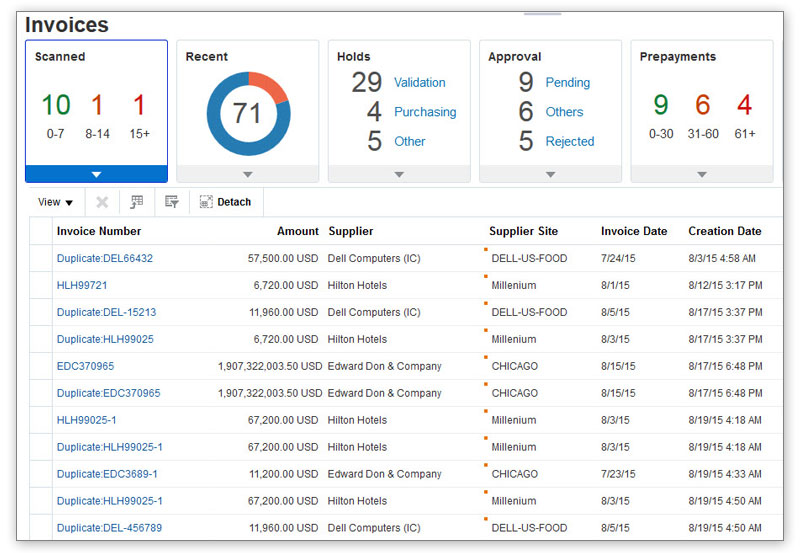Sort by Invoice Number column header

[99, 231]
